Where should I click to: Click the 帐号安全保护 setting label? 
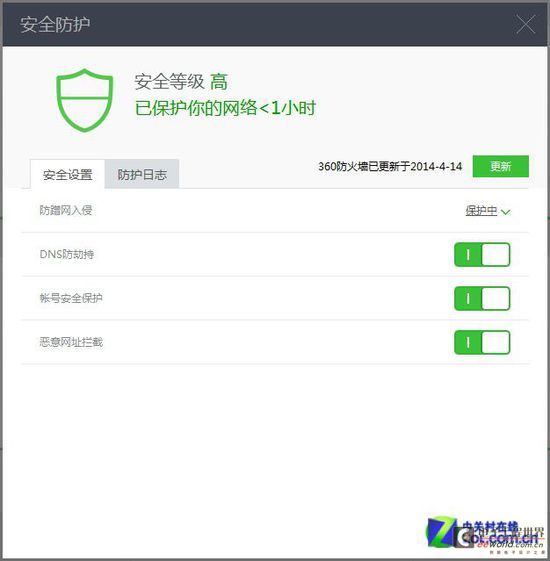coord(71,298)
